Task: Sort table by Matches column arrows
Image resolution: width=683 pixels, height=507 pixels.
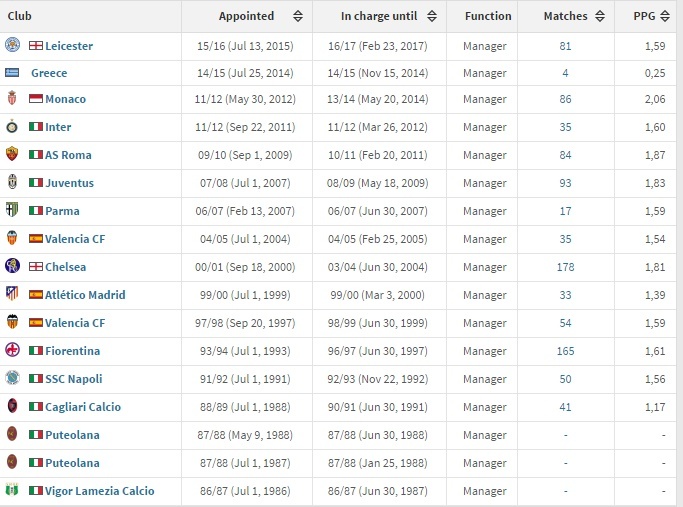Action: pos(599,16)
